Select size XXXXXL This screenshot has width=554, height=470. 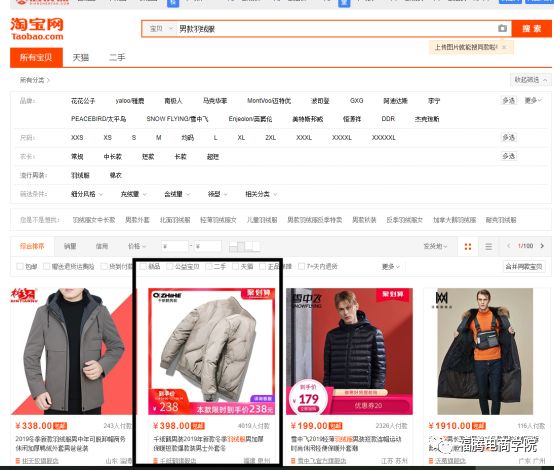pyautogui.click(x=384, y=137)
